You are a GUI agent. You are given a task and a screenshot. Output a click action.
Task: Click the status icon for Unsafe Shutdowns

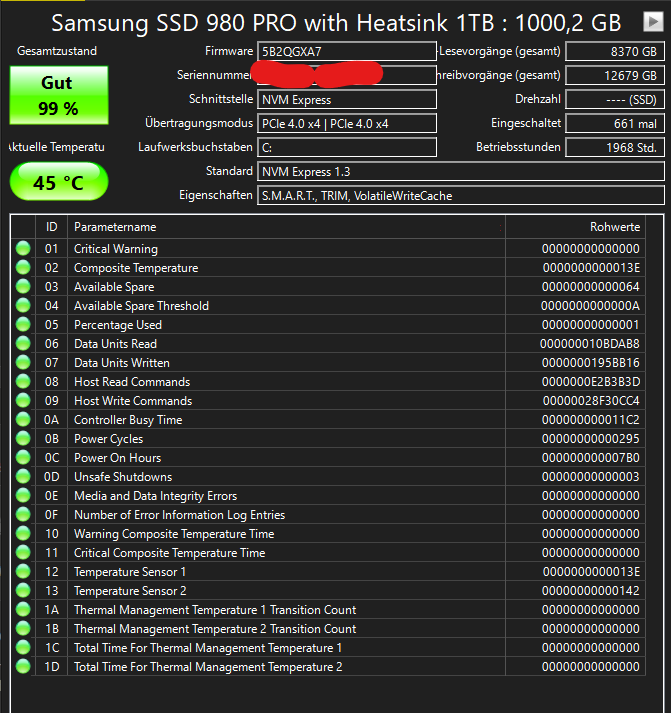click(23, 477)
